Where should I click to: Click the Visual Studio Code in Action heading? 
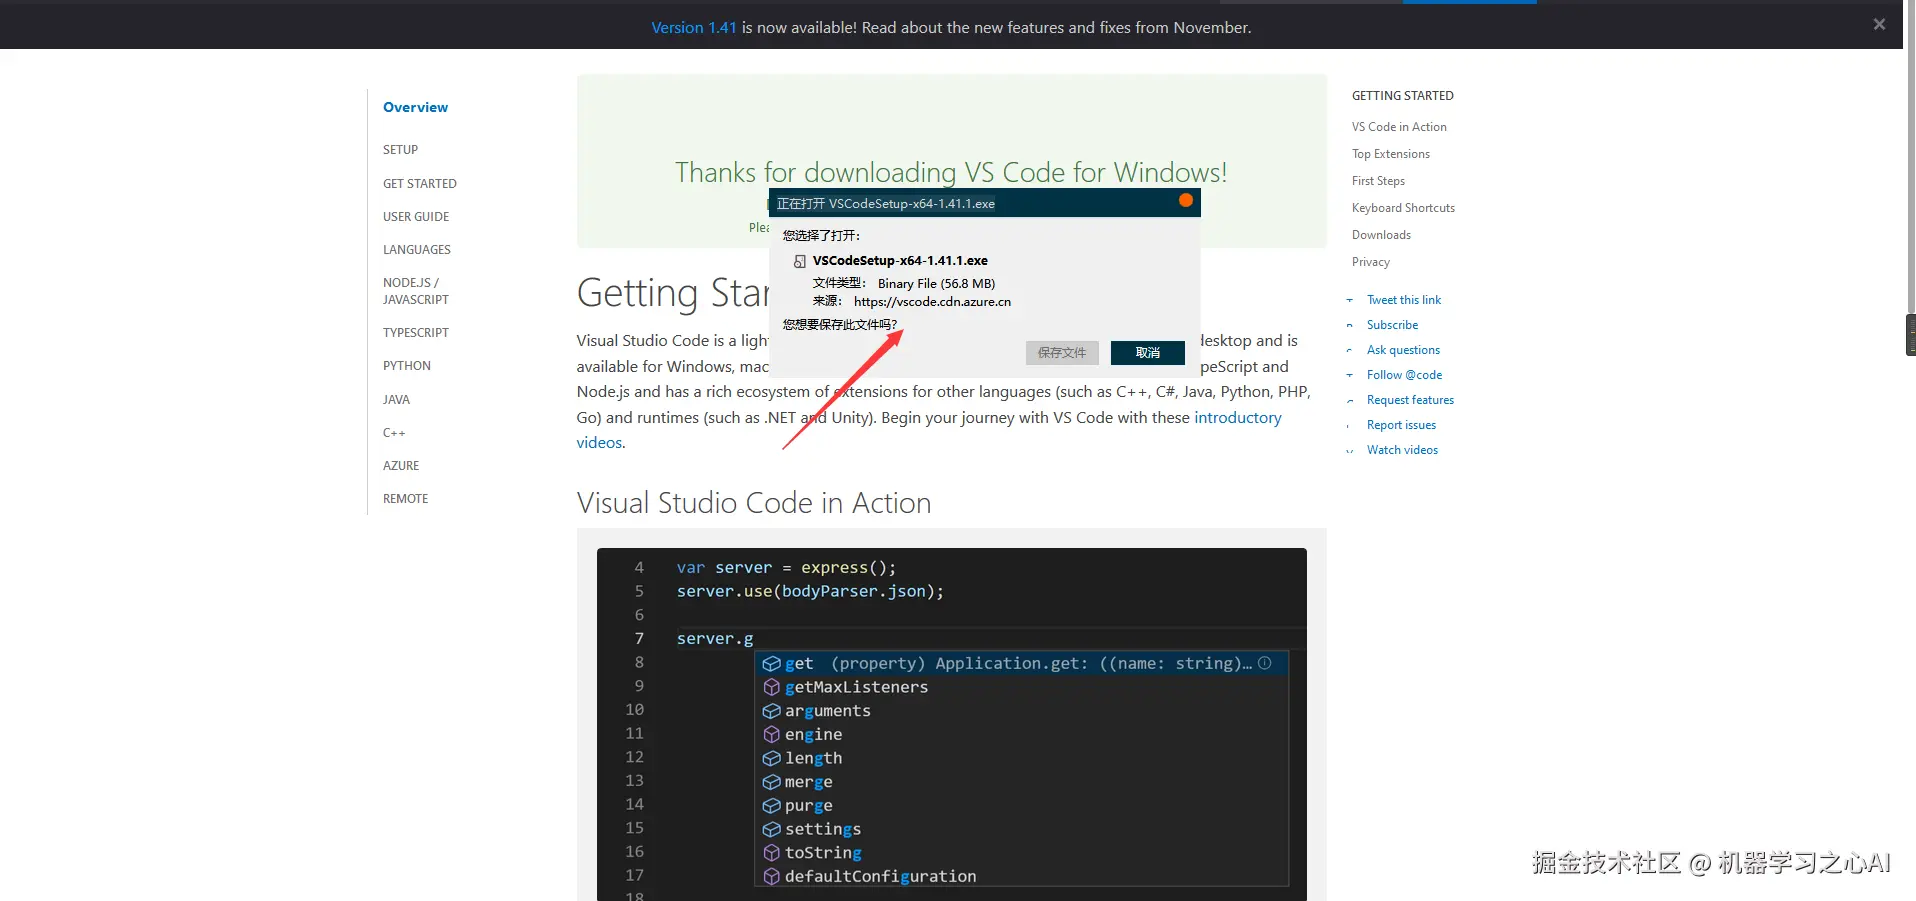click(754, 503)
